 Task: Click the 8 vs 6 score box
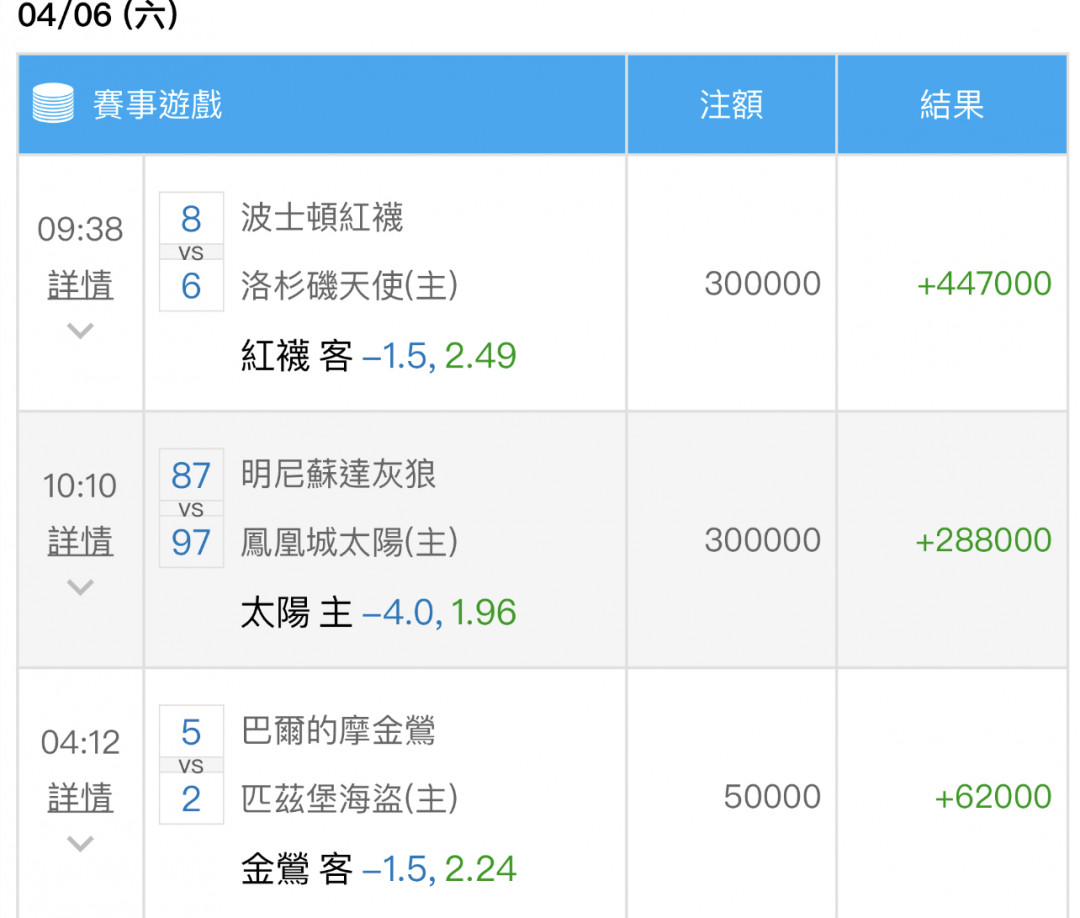191,252
